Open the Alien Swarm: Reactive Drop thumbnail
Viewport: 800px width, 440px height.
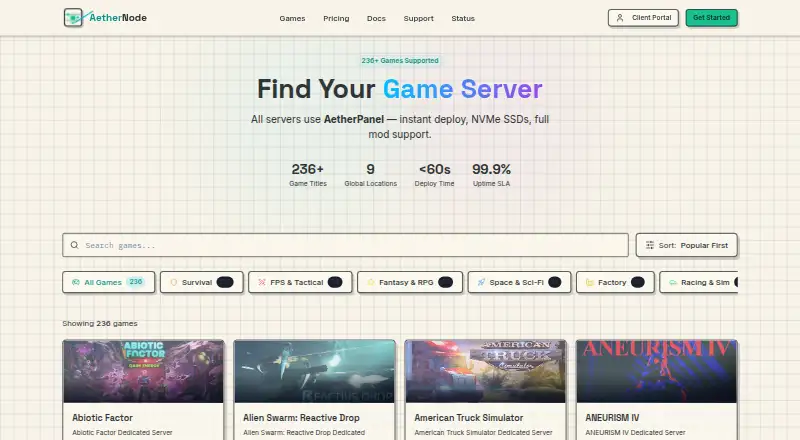(314, 372)
